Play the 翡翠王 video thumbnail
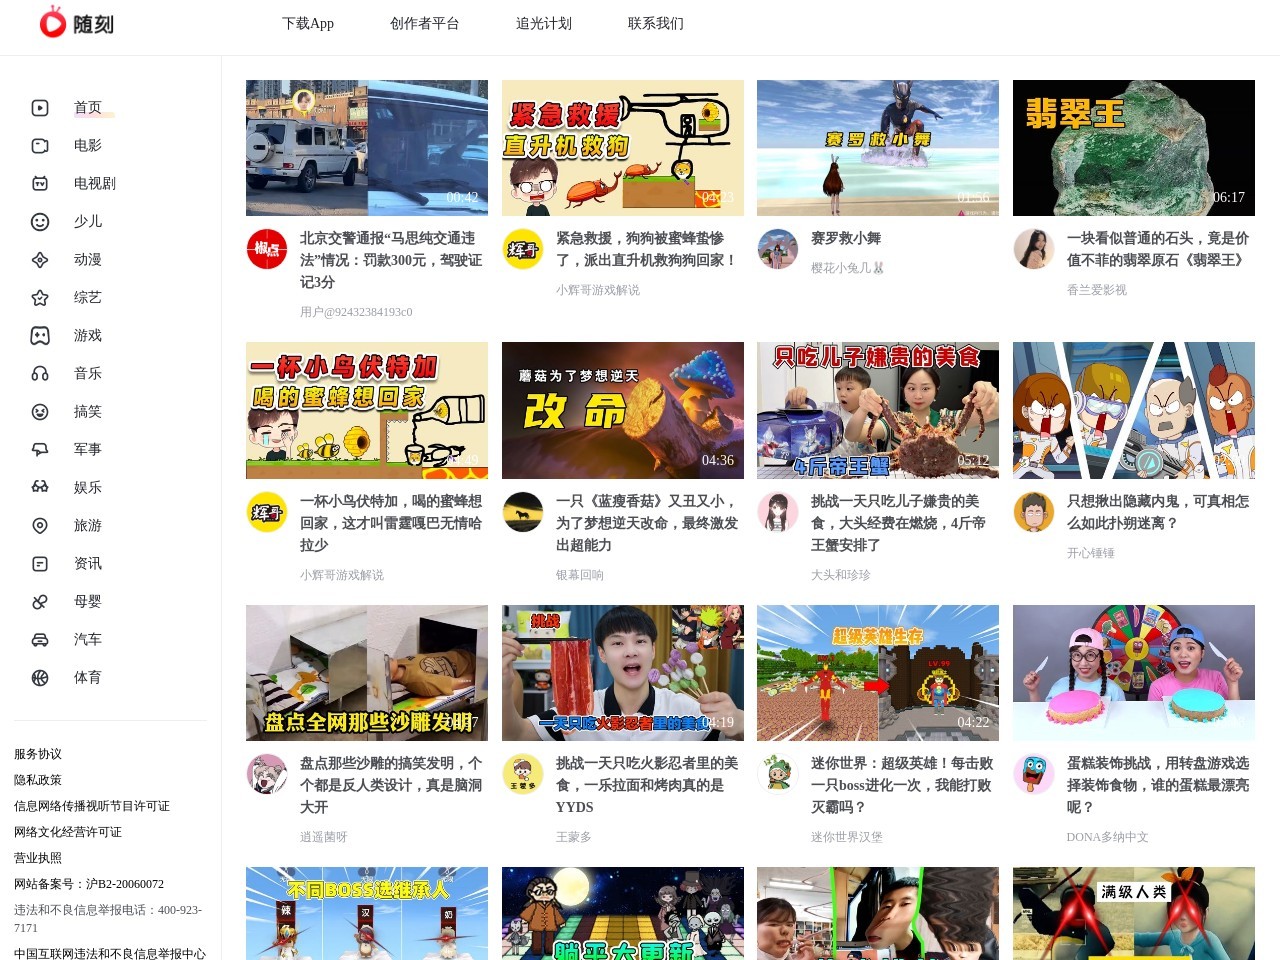 click(1134, 148)
